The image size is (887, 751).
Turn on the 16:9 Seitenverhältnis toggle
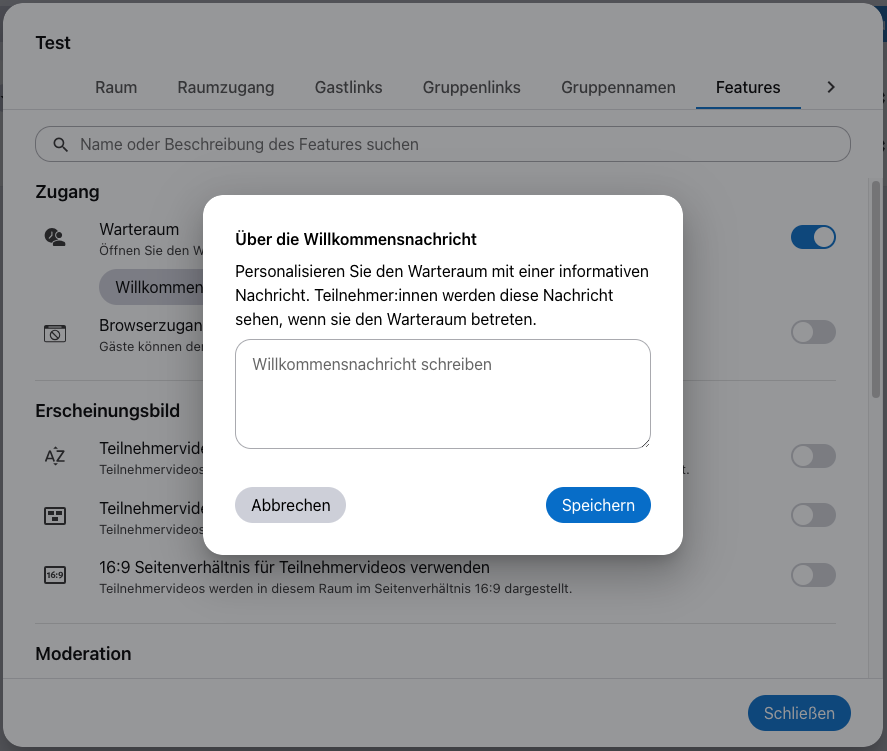click(813, 575)
